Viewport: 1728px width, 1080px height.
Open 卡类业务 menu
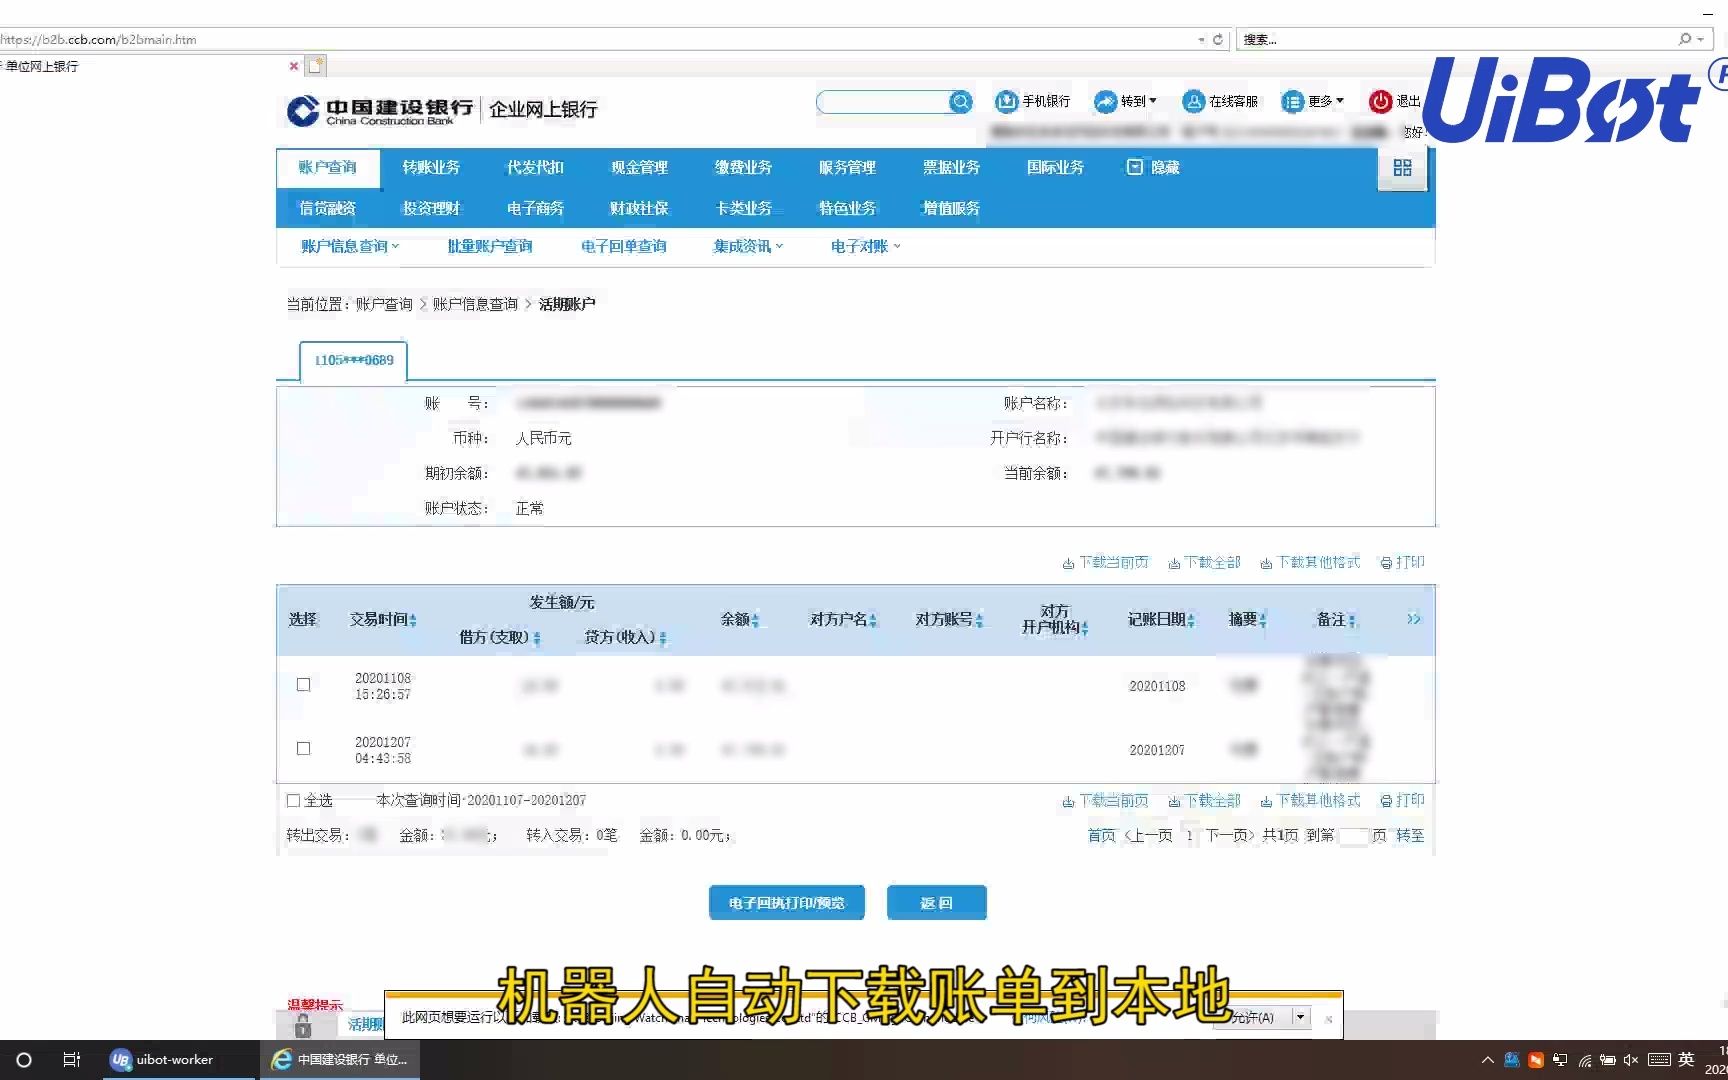tap(743, 208)
